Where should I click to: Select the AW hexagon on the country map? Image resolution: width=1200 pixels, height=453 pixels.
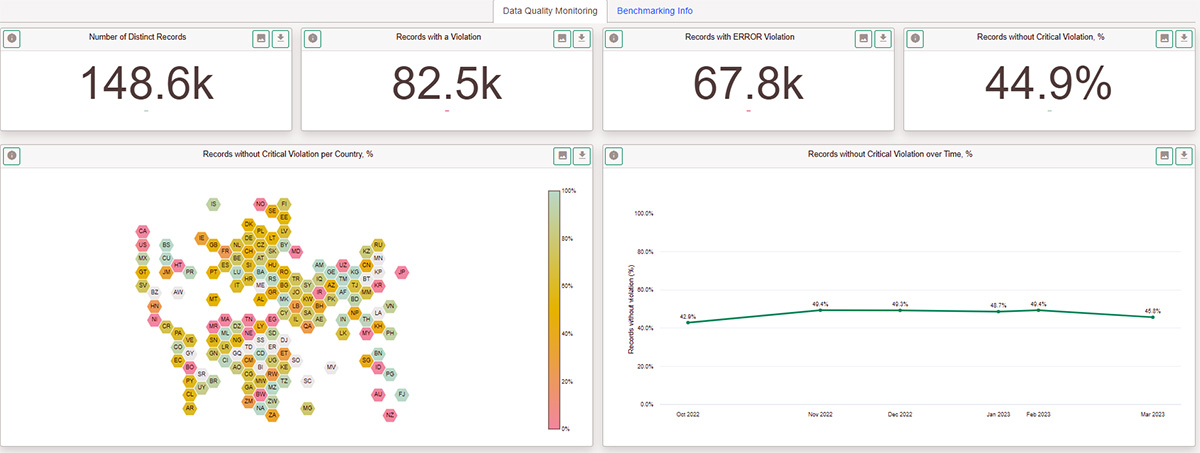[178, 292]
